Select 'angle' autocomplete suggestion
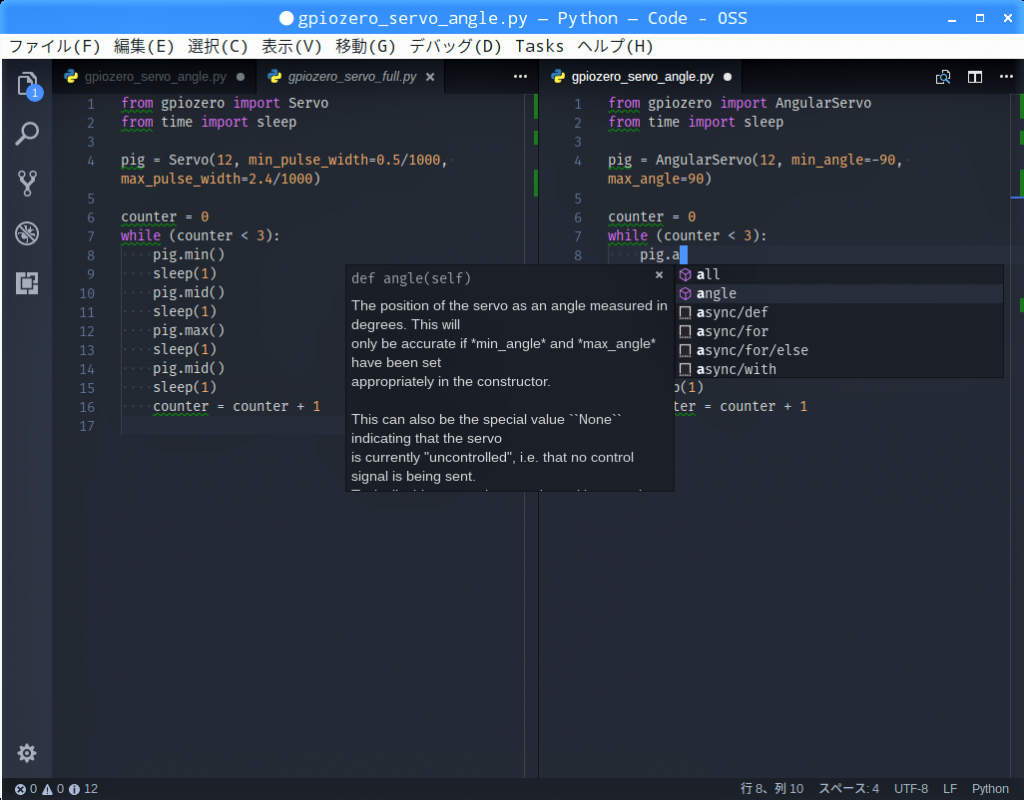 (x=840, y=293)
